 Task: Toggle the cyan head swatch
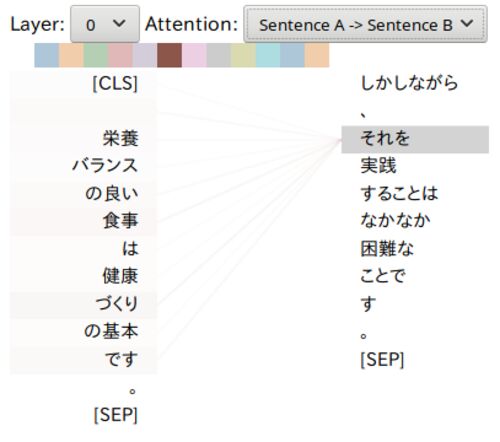point(268,55)
